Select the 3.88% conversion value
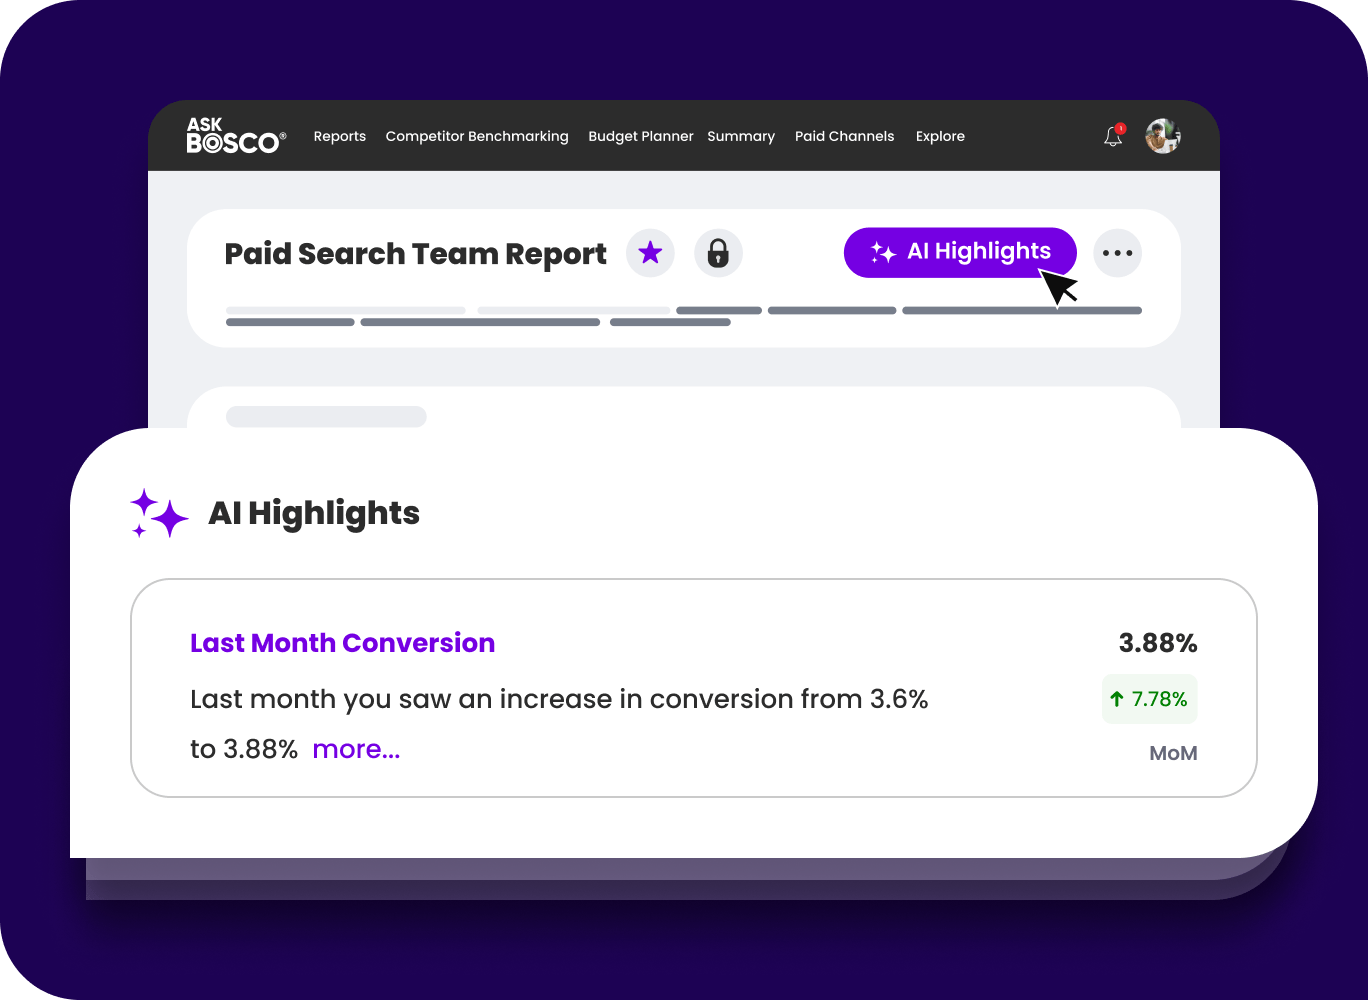Image resolution: width=1368 pixels, height=1000 pixels. 1157,643
